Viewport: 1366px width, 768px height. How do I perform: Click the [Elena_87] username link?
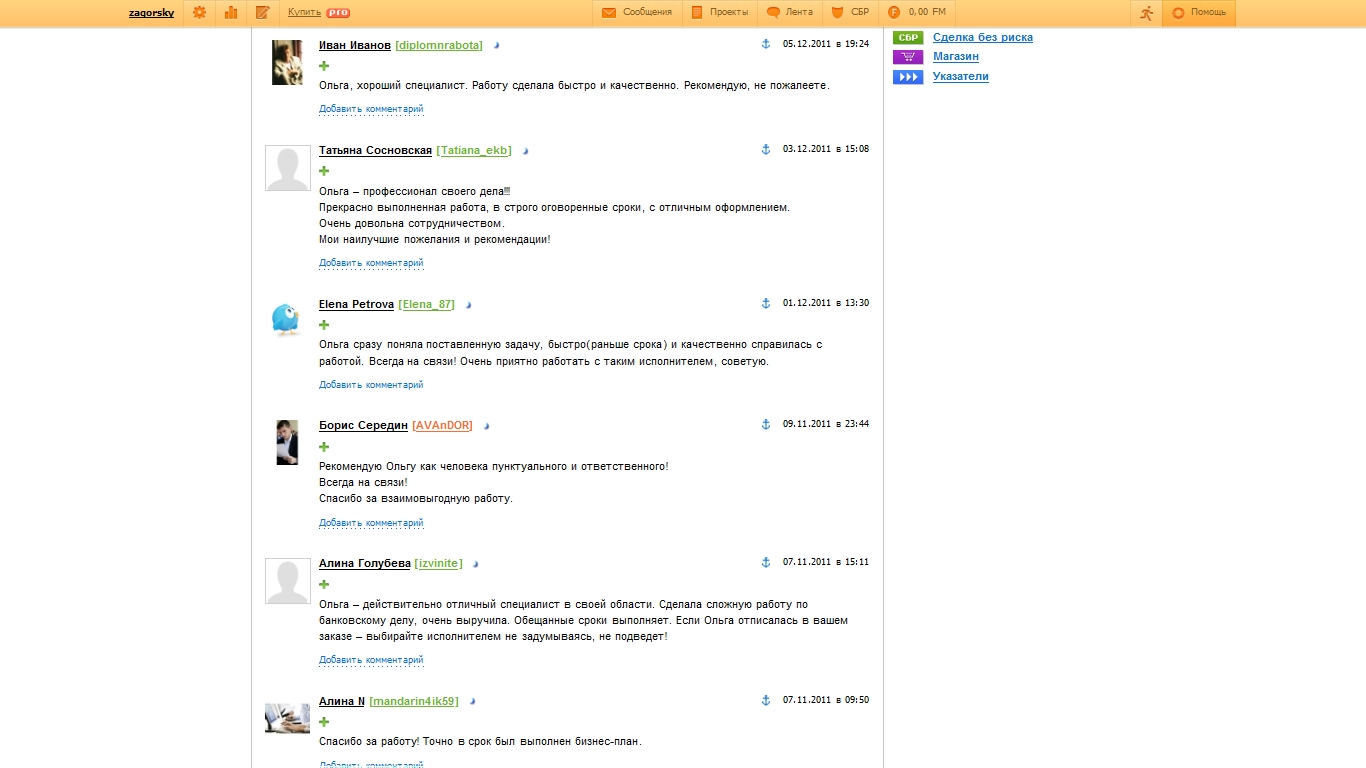click(x=427, y=305)
